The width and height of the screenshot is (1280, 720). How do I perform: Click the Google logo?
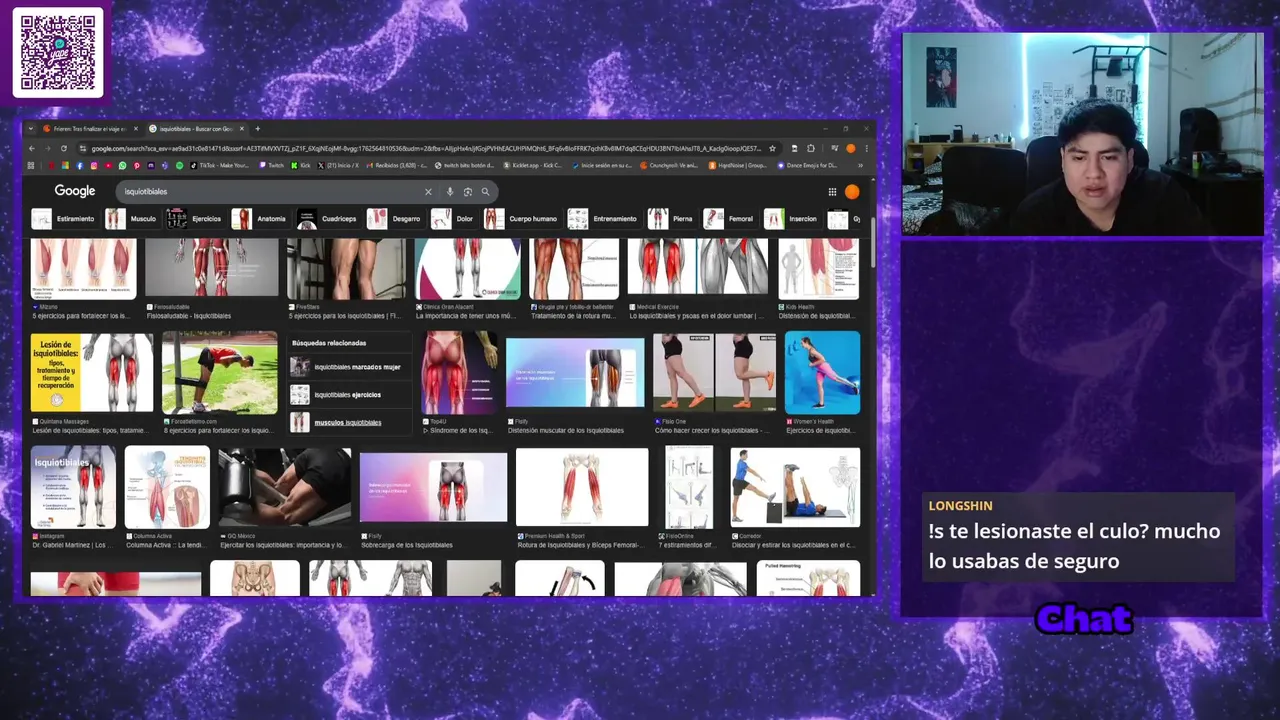coord(75,191)
